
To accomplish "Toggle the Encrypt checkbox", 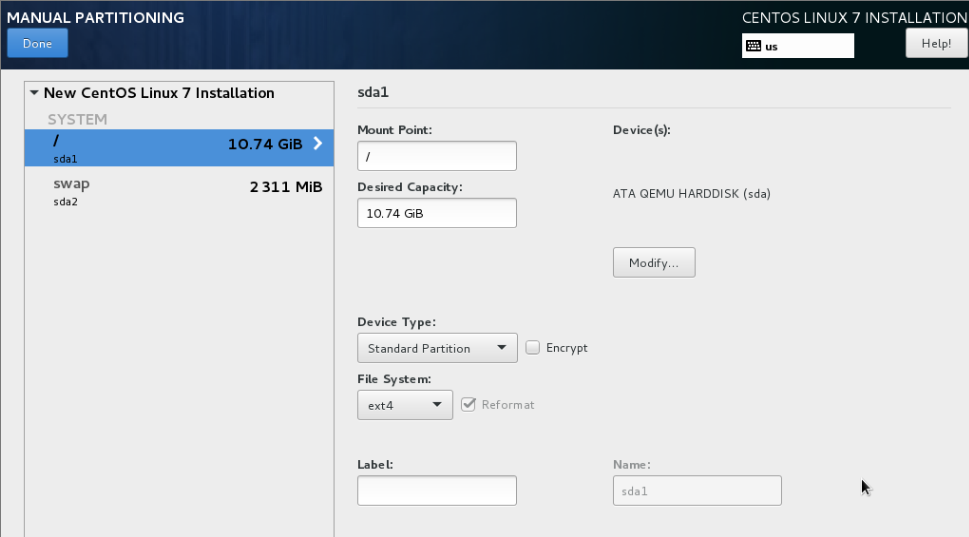I will (533, 348).
